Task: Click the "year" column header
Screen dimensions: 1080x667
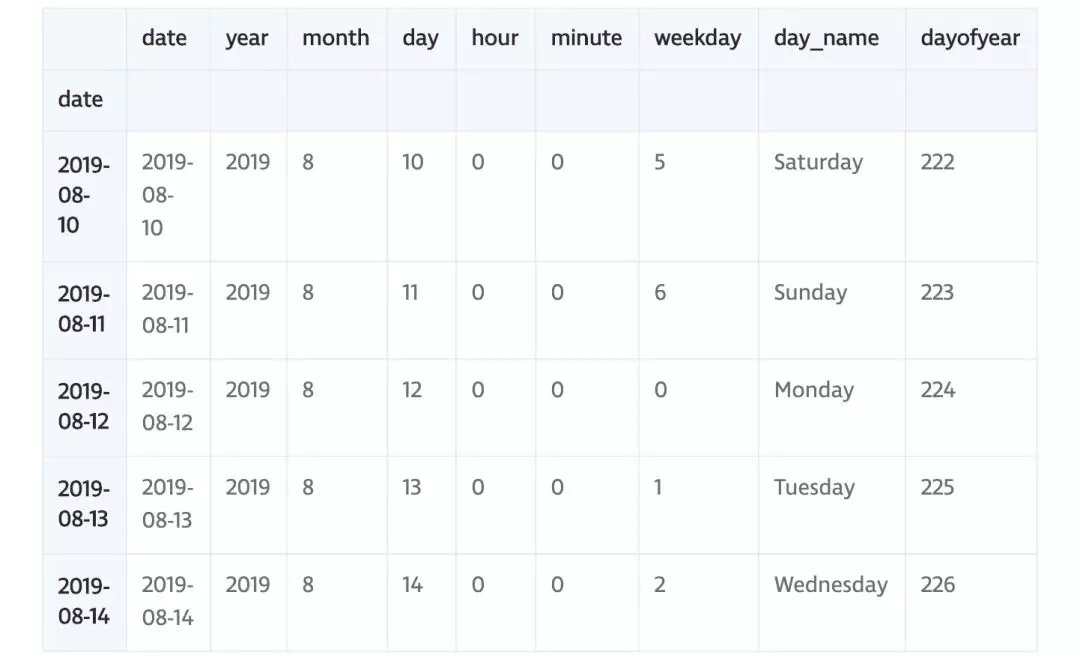Action: point(247,39)
